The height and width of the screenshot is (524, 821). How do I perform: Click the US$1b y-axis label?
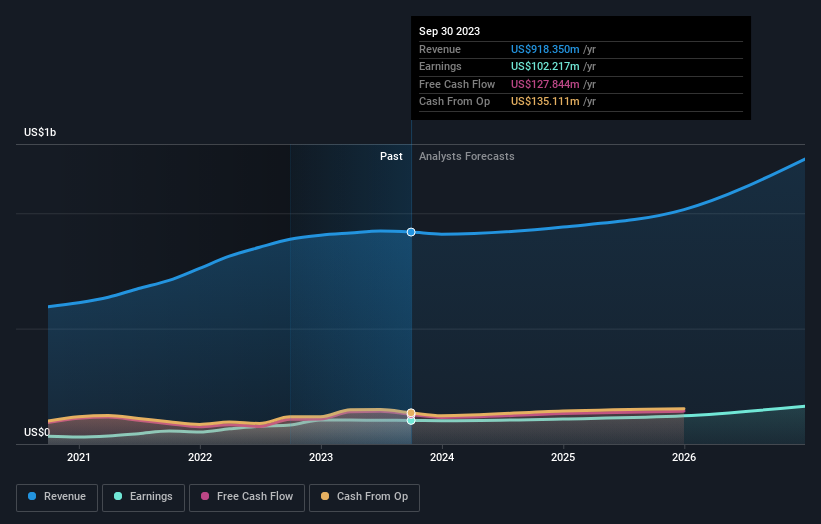[40, 132]
